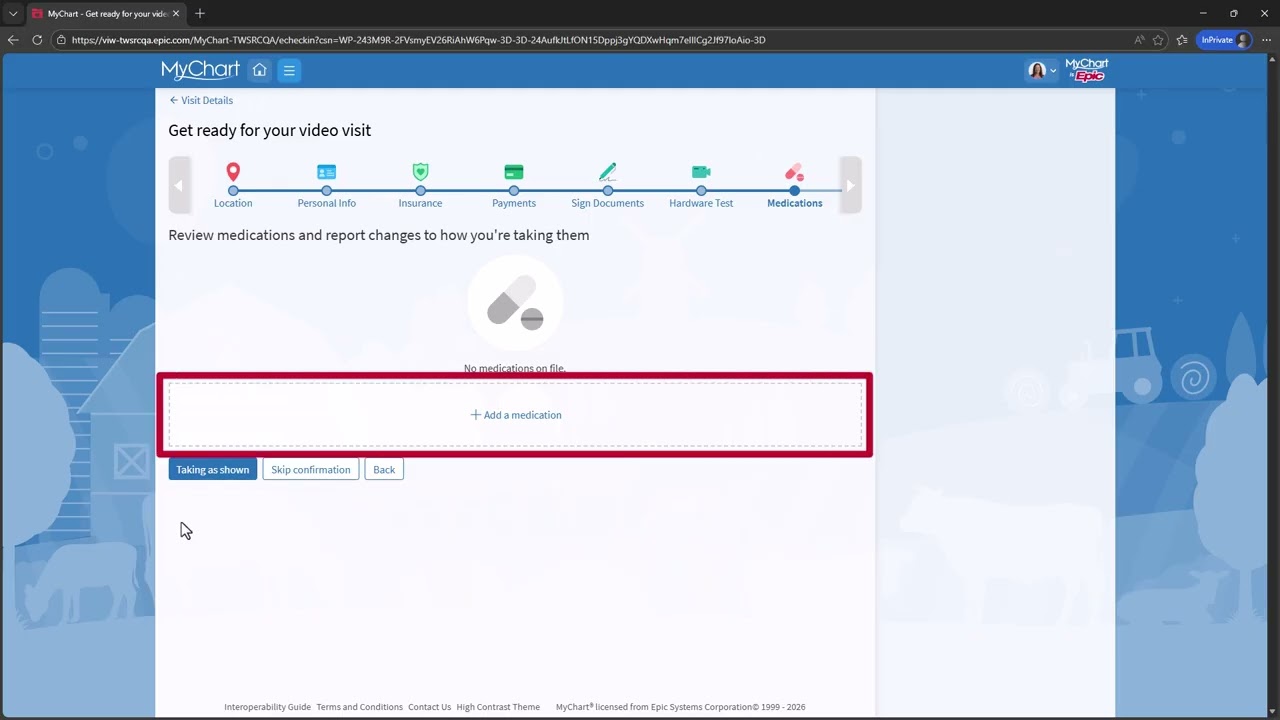Close the MyChart browser tab
This screenshot has width=1280, height=720.
[177, 14]
